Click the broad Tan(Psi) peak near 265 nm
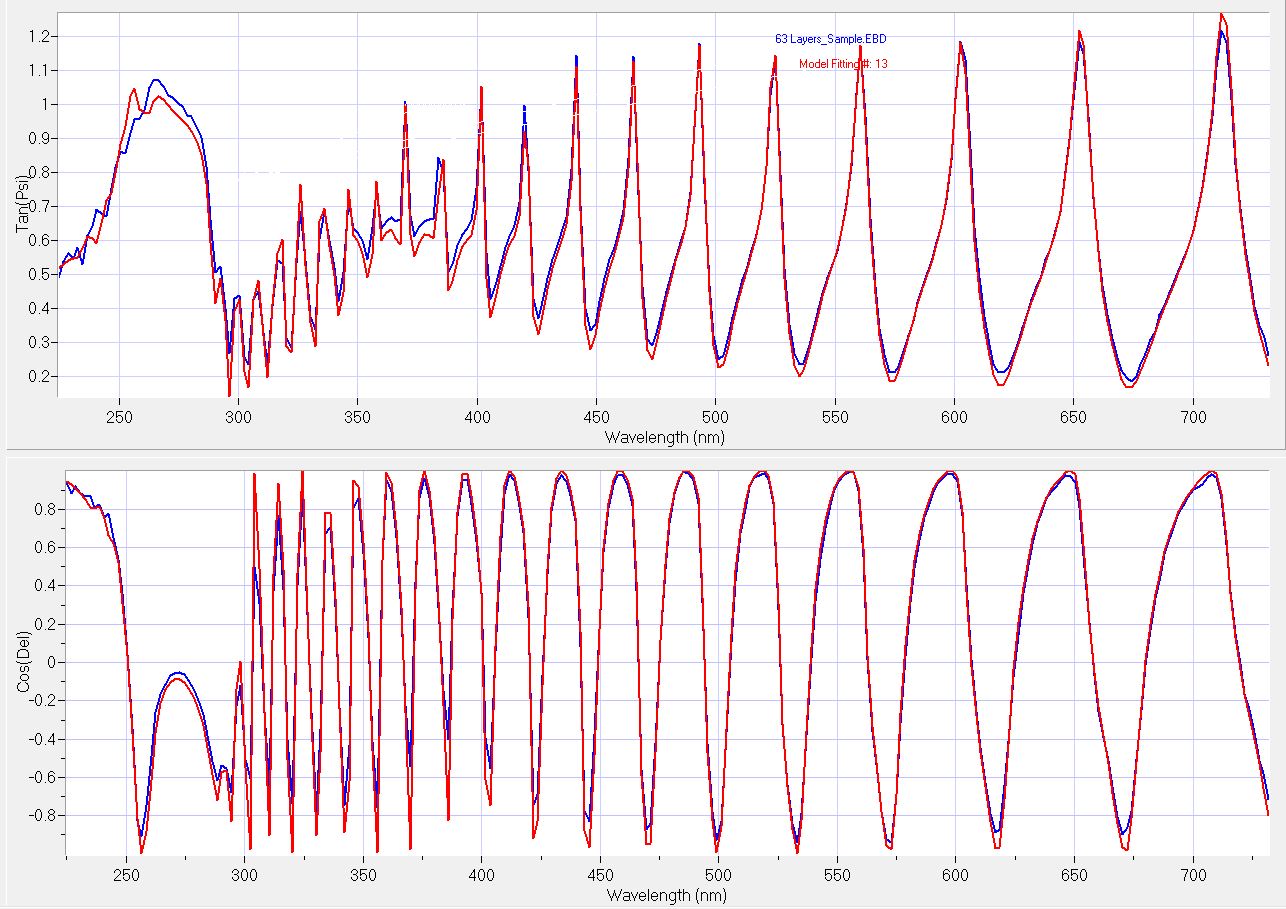1286x909 pixels. point(155,80)
